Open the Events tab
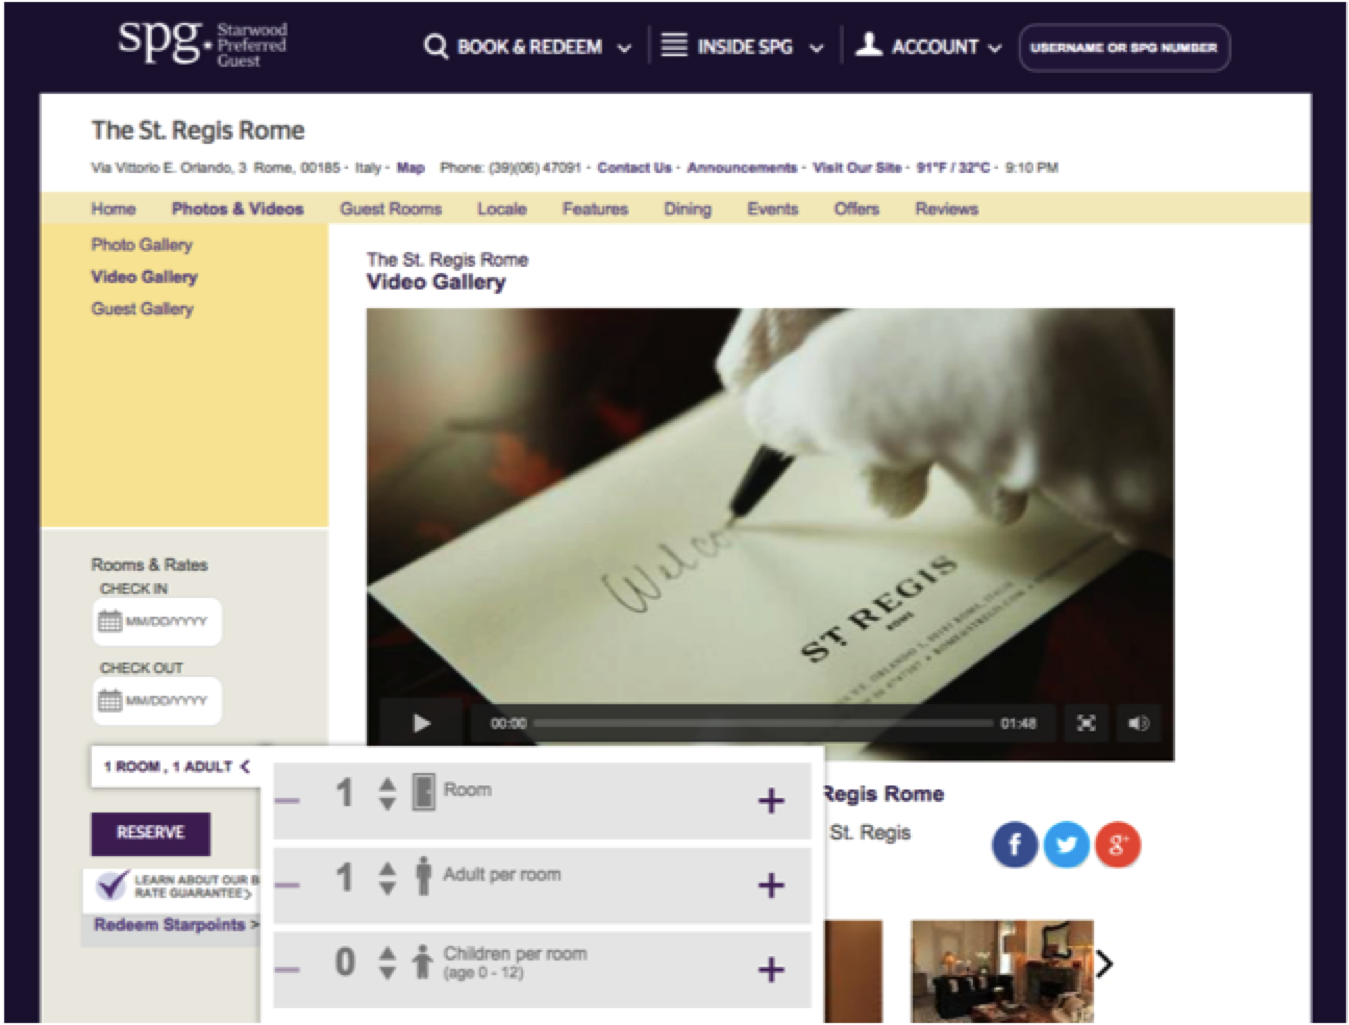This screenshot has height=1025, width=1349. tap(773, 209)
